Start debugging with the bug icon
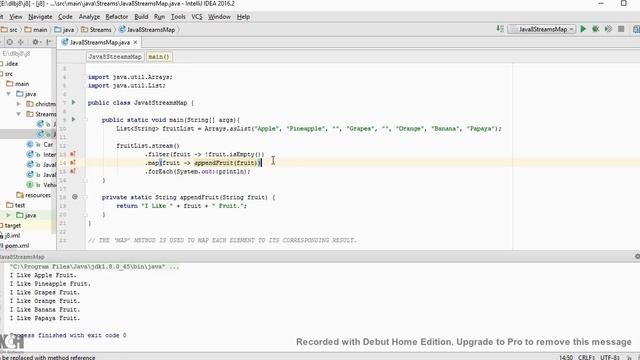 pyautogui.click(x=596, y=29)
